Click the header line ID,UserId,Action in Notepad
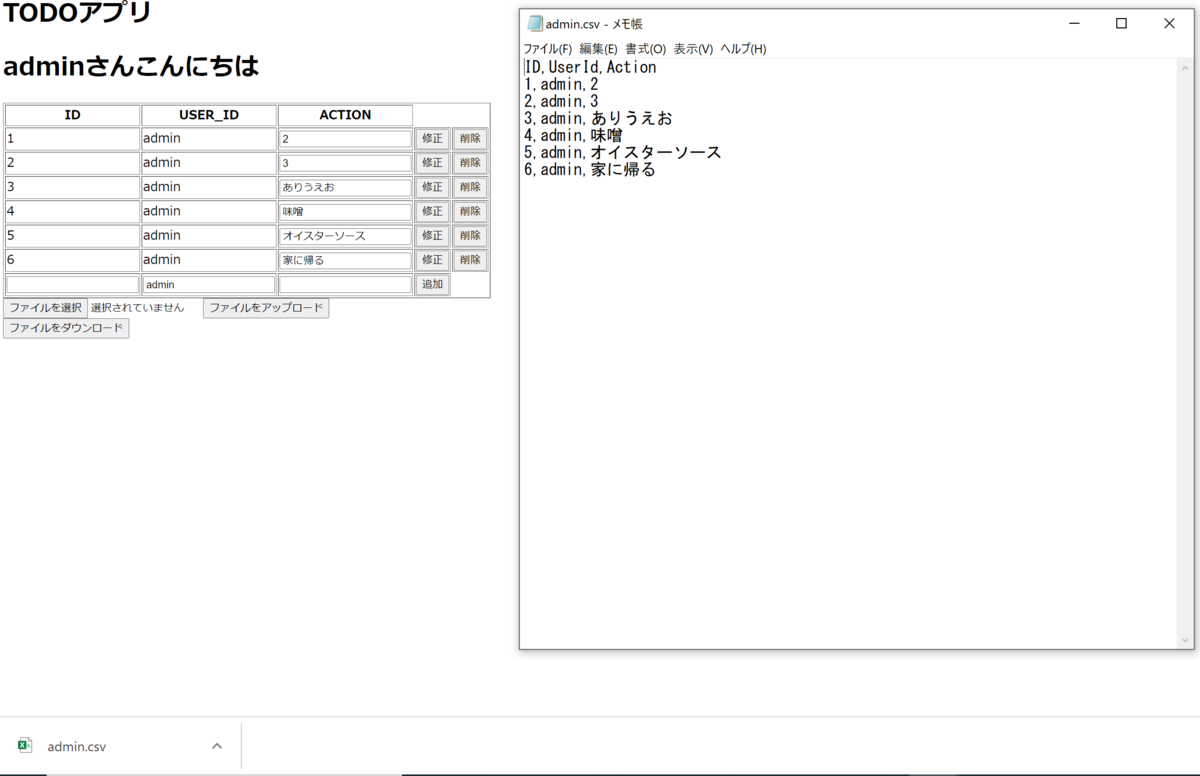1200x776 pixels. pos(590,68)
